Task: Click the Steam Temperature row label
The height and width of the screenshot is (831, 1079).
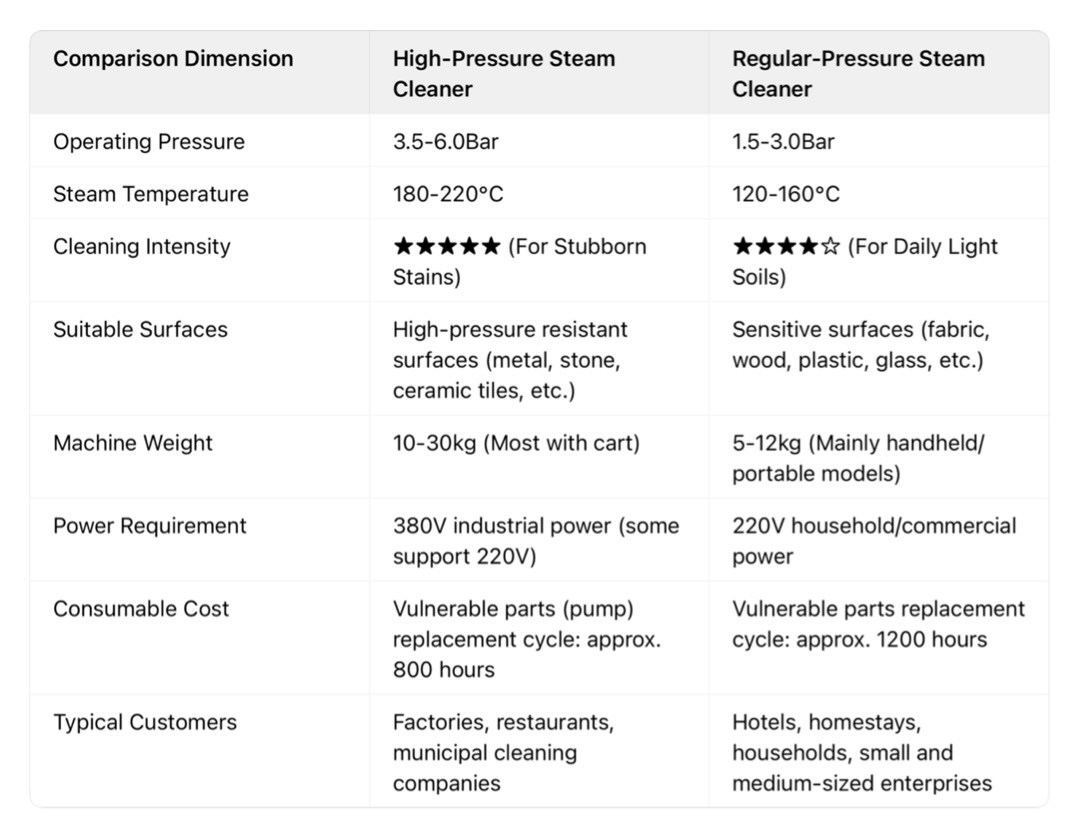Action: point(151,194)
